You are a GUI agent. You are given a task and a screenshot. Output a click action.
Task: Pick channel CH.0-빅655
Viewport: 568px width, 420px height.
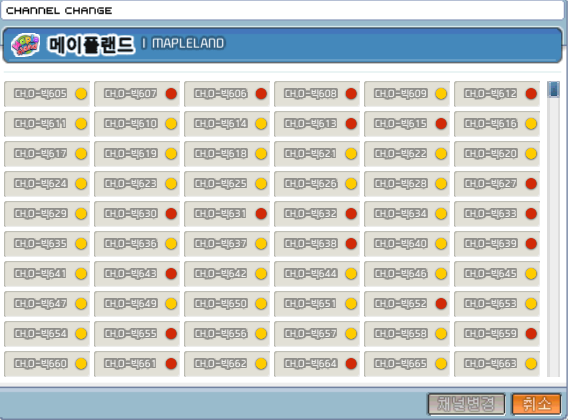[x=137, y=334]
